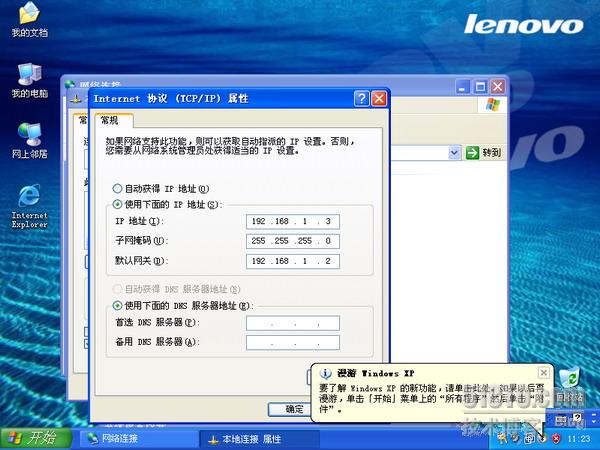Open the 开始 start menu

36,438
